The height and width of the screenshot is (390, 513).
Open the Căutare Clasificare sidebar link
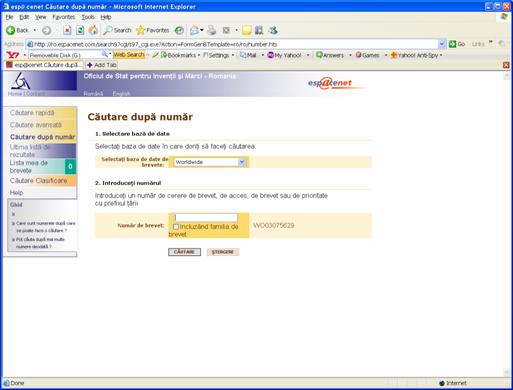pyautogui.click(x=39, y=181)
